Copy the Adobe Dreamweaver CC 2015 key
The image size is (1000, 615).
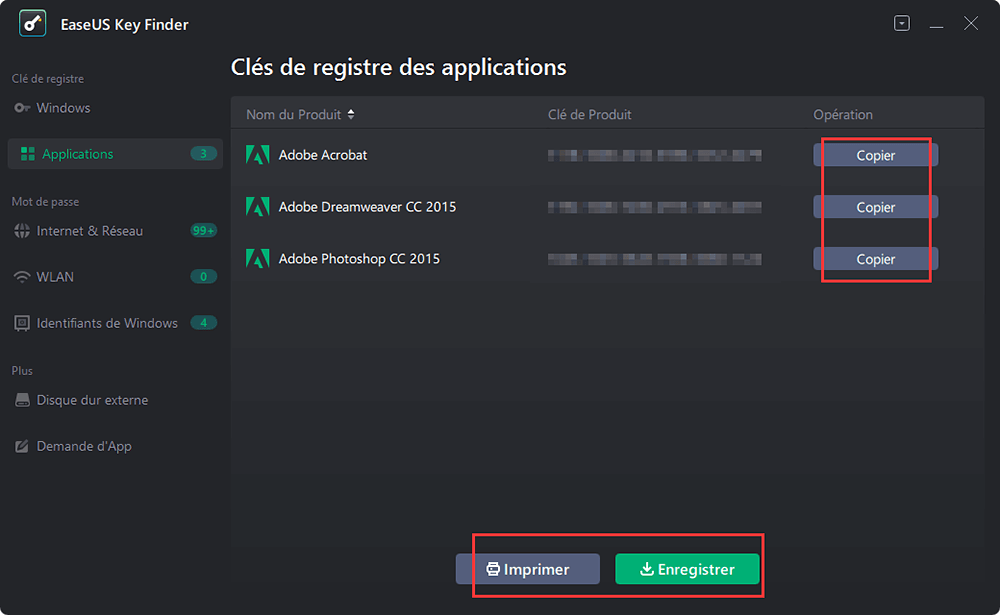coord(876,207)
